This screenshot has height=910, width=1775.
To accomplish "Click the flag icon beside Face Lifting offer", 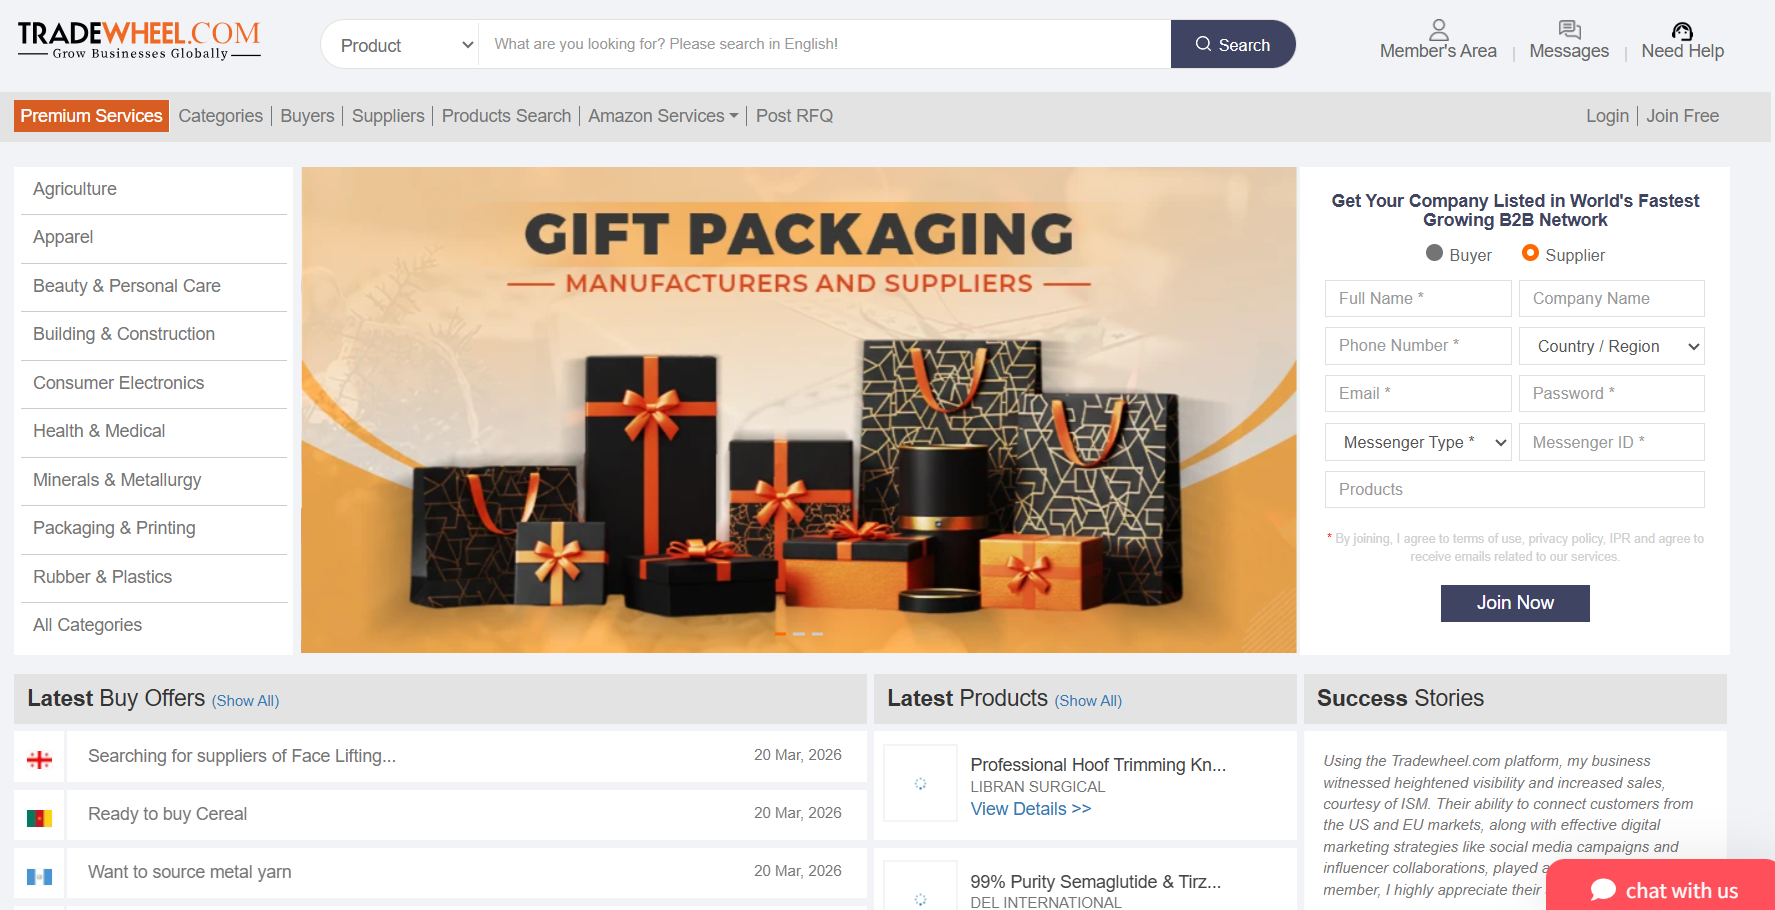I will point(40,760).
